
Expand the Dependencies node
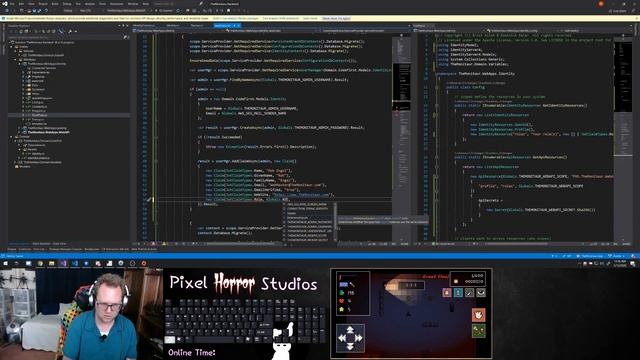click(24, 72)
